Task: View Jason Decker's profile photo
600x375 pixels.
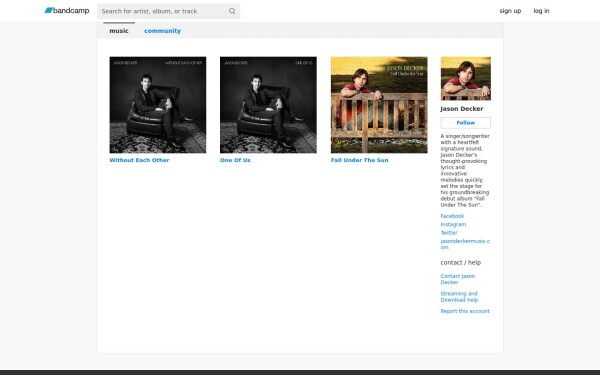Action: pyautogui.click(x=466, y=78)
